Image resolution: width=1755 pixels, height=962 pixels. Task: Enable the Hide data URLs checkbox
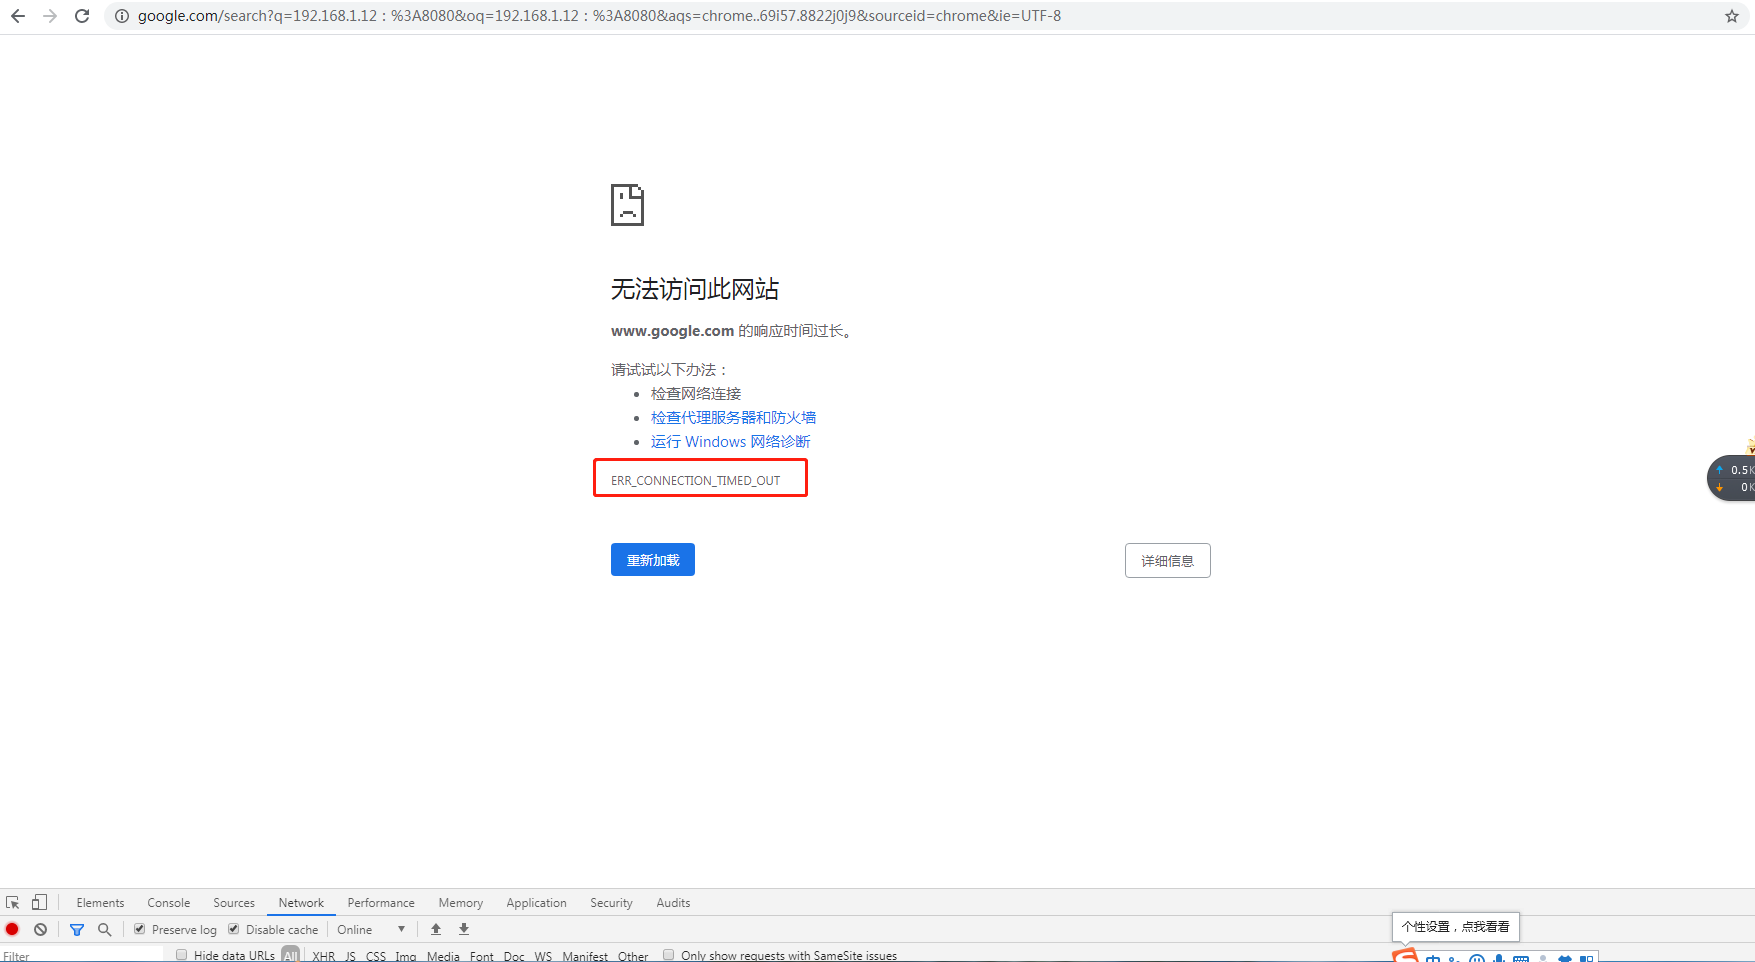[x=181, y=955]
